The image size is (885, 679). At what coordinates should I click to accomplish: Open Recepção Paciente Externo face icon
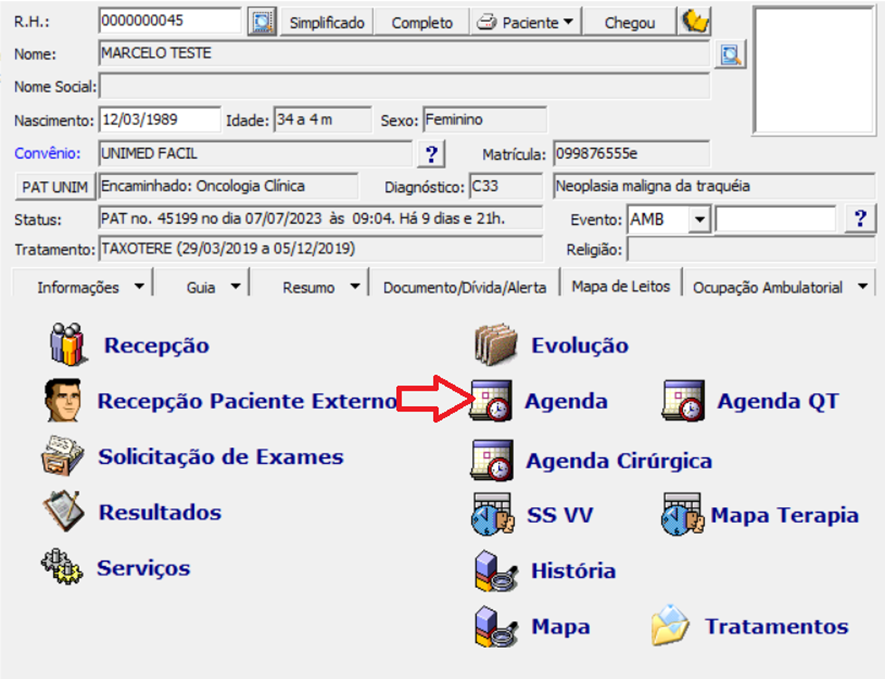tap(63, 400)
